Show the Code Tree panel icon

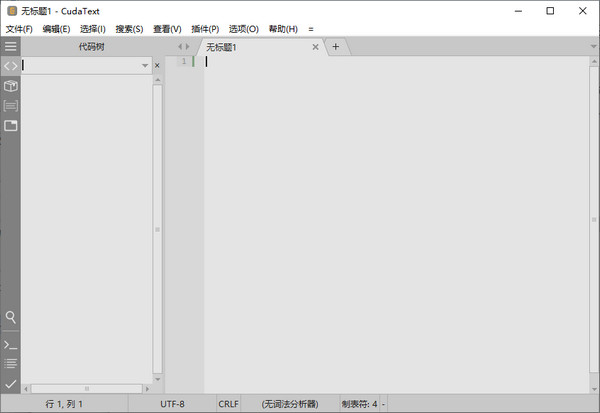point(11,66)
